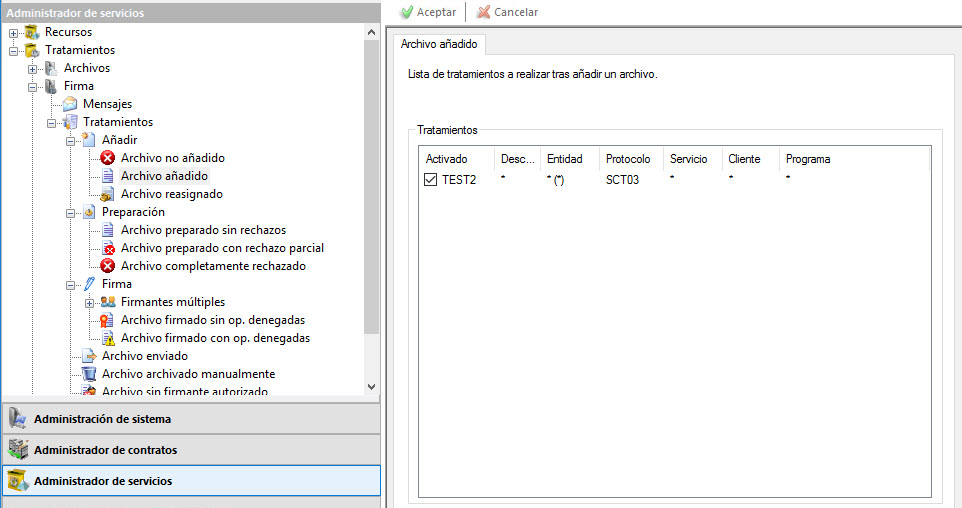Screen dimensions: 962x508
Task: Uncheck the TEST2 activated checkbox
Action: (431, 180)
